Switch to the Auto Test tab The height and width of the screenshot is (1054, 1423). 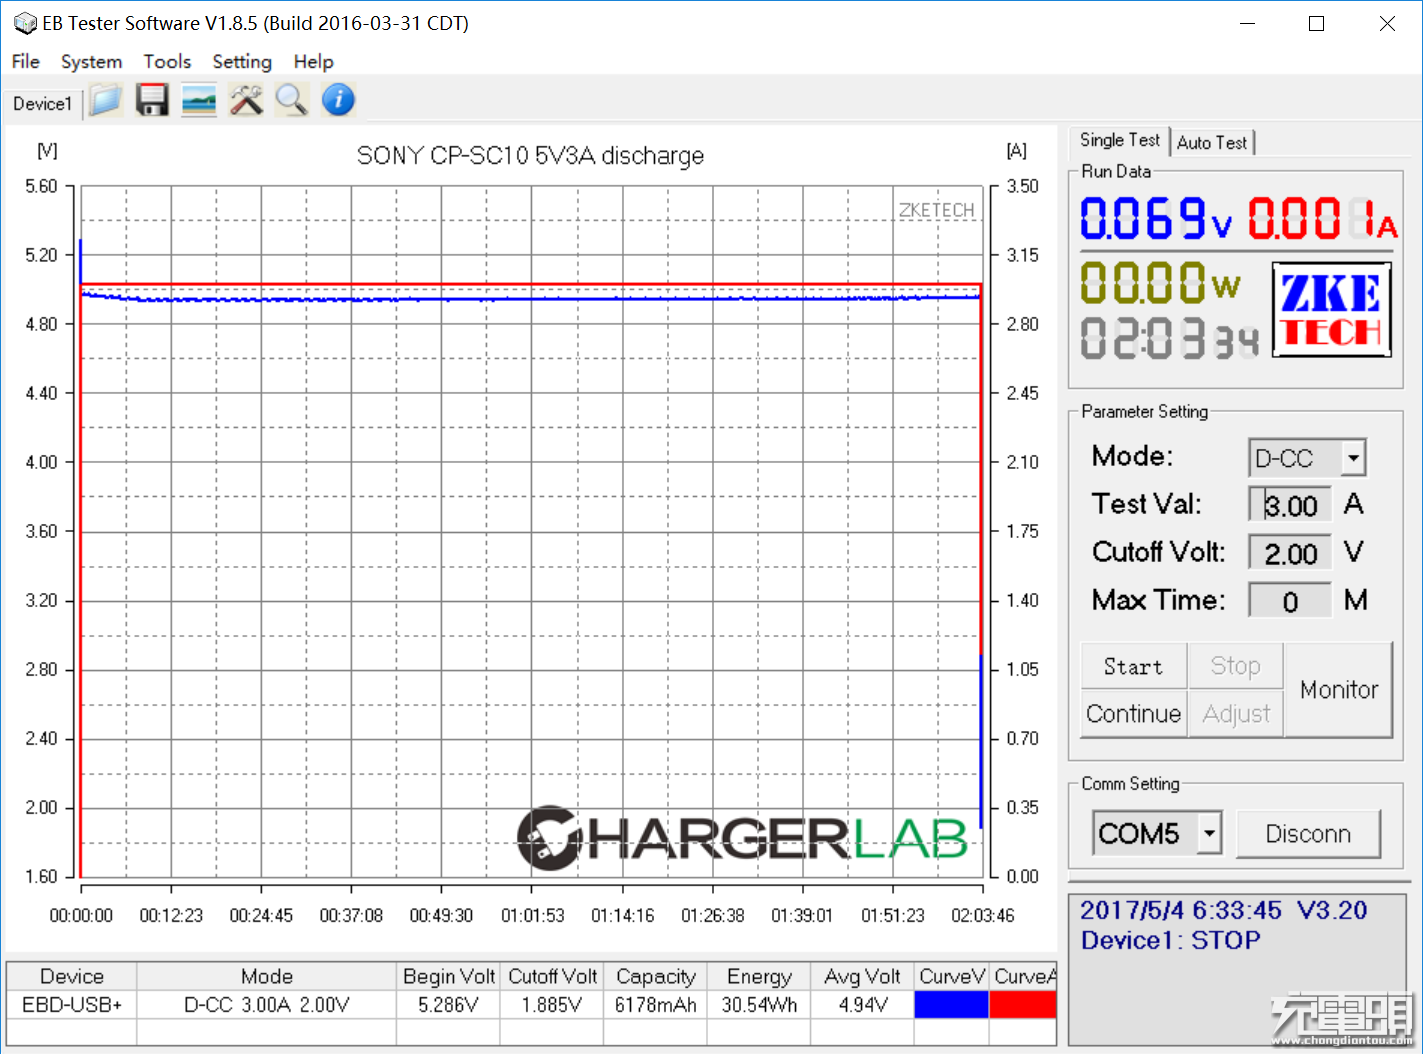(x=1212, y=143)
